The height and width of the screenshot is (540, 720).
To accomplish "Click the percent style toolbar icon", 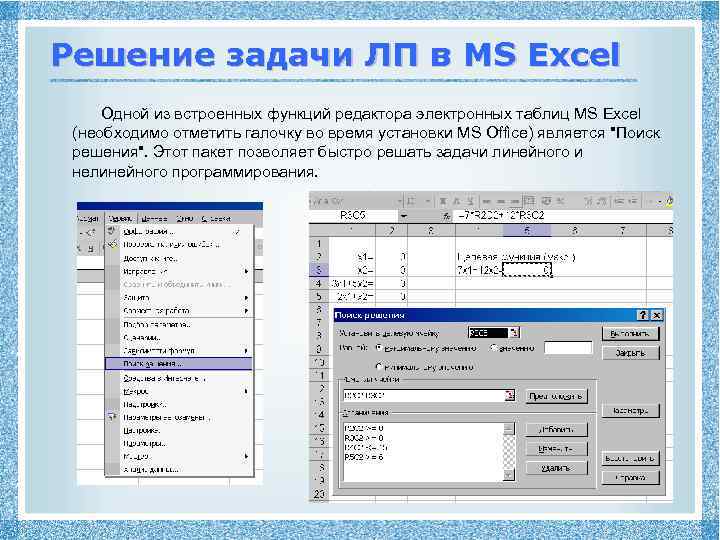I will click(561, 201).
